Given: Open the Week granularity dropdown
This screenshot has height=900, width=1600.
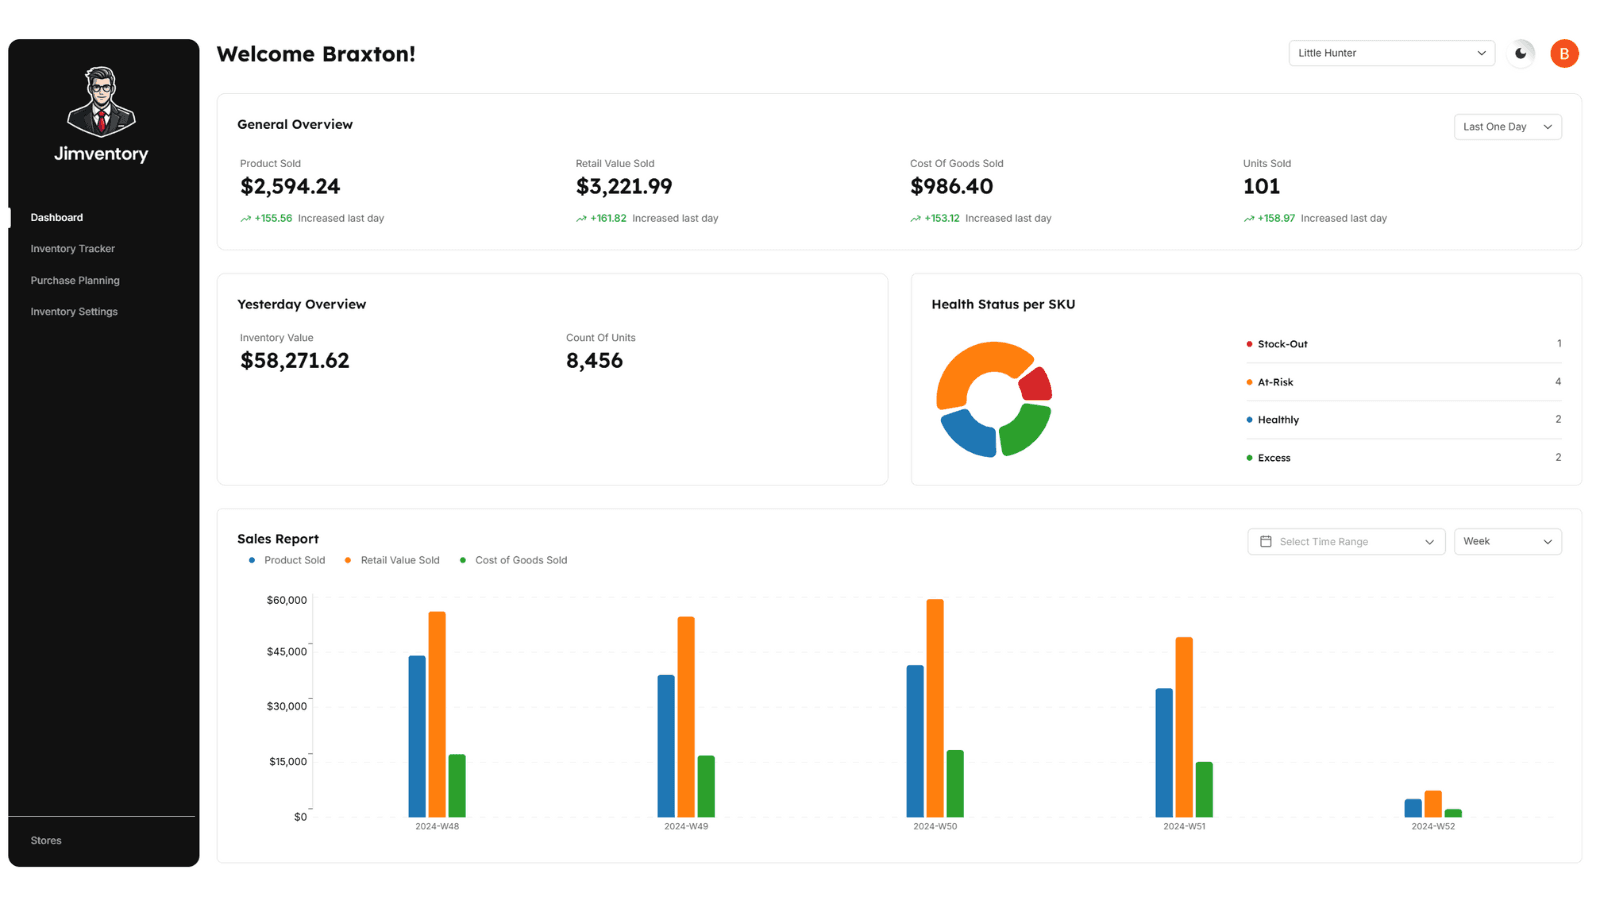Looking at the screenshot, I should click(x=1507, y=541).
